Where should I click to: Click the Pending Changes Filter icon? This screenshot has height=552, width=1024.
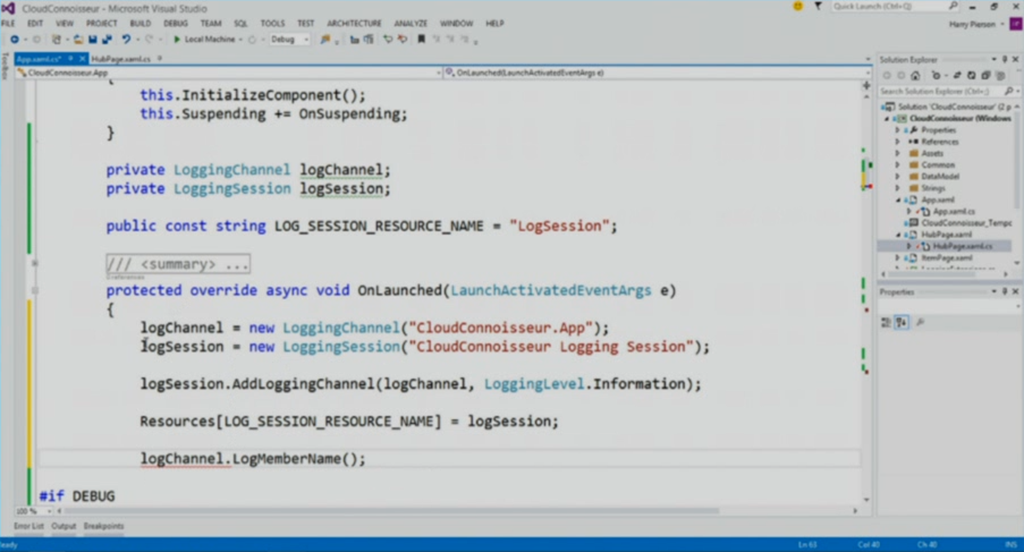pos(937,75)
